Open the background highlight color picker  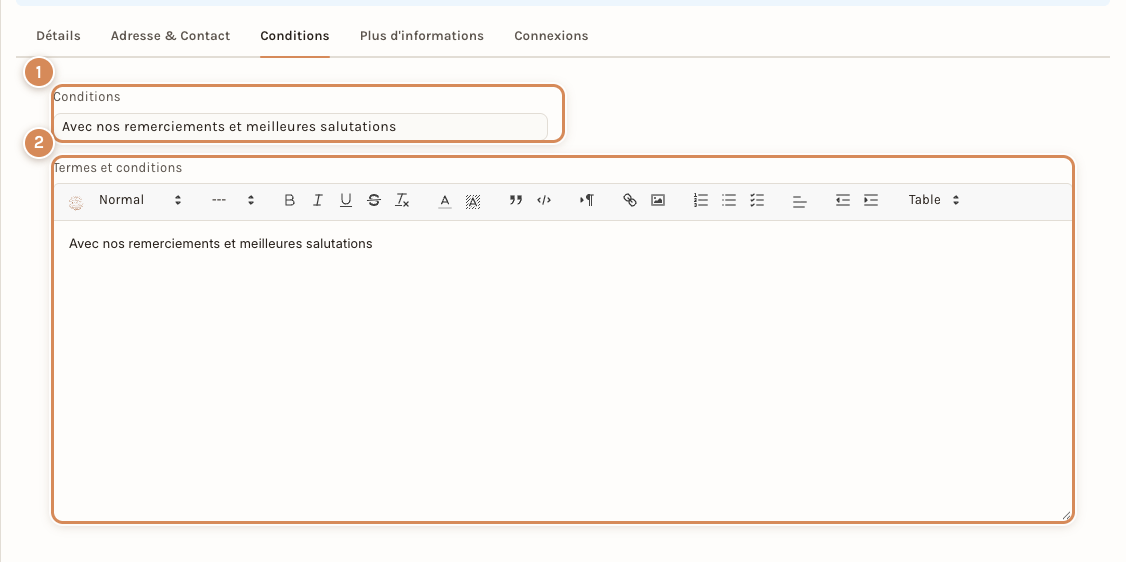click(x=473, y=201)
